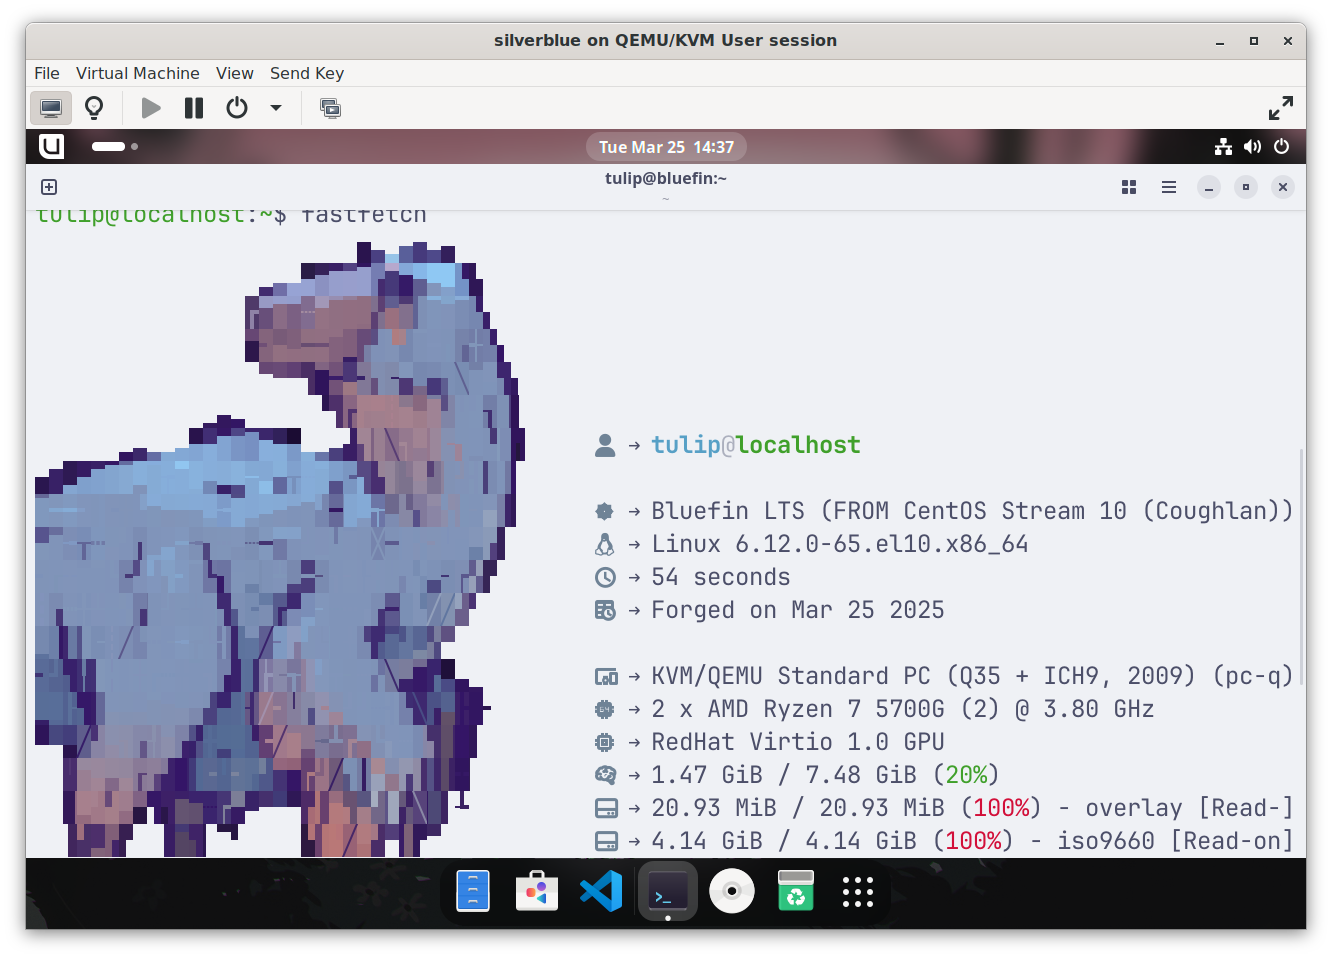Open the Tue Mar 25 14:37 clock

(x=666, y=147)
